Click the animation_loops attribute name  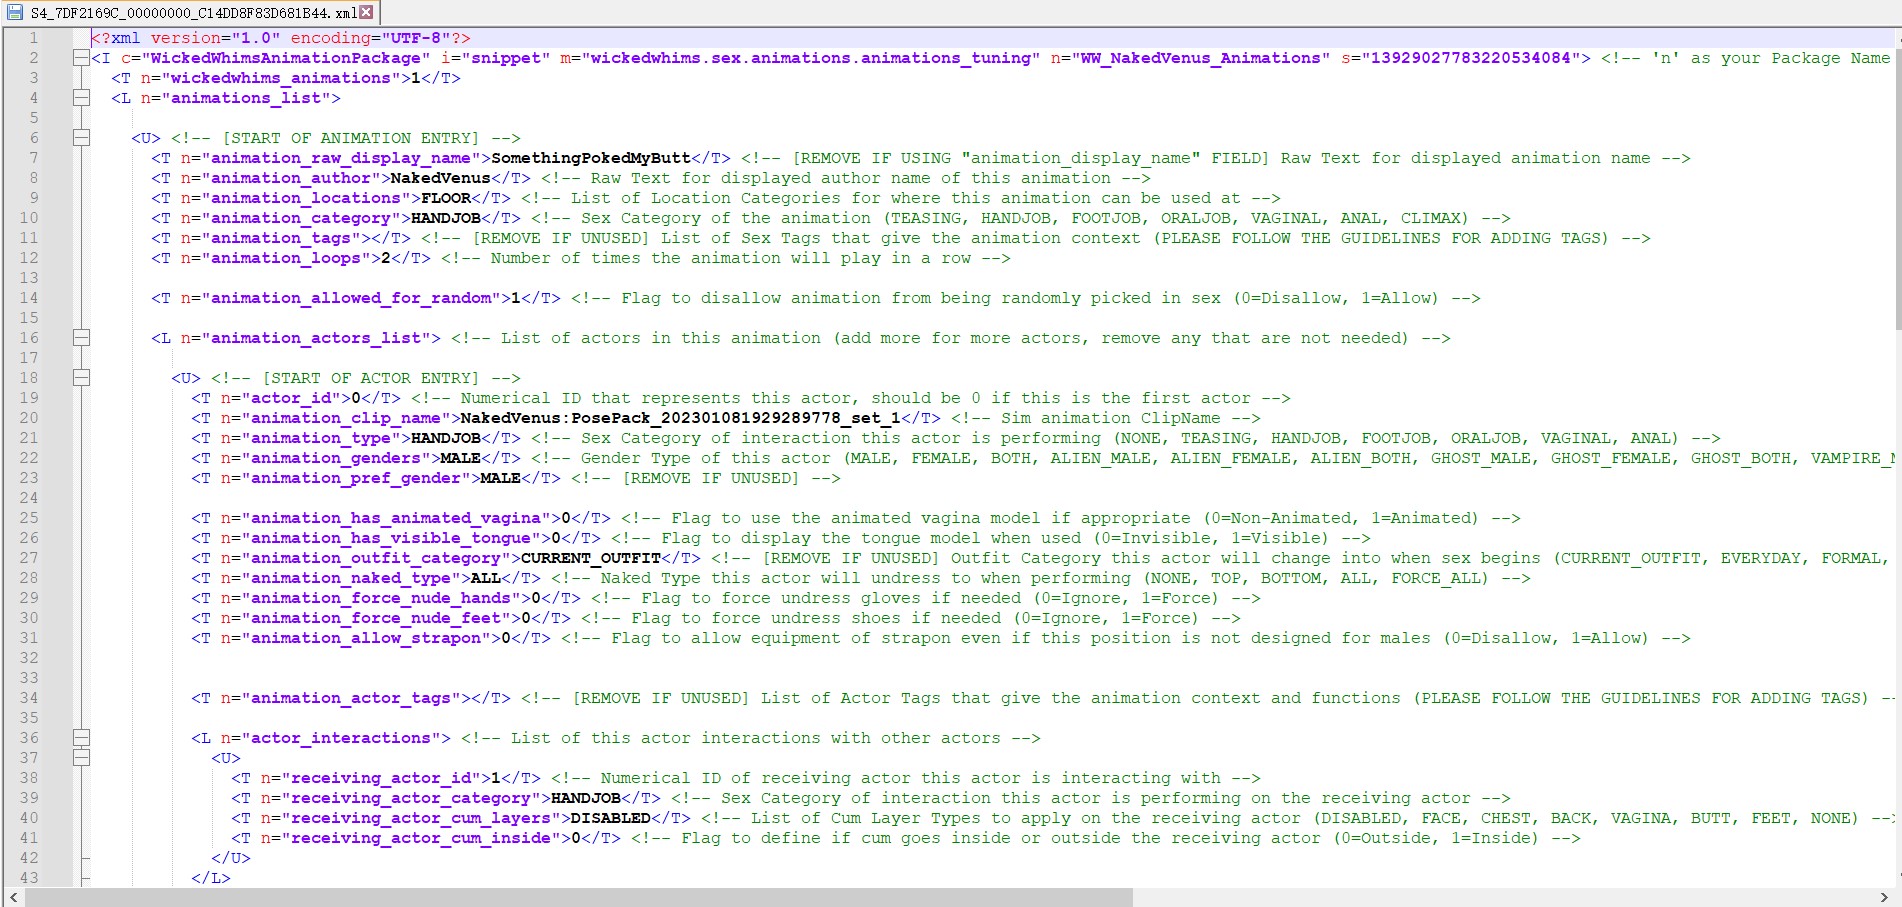click(x=286, y=258)
